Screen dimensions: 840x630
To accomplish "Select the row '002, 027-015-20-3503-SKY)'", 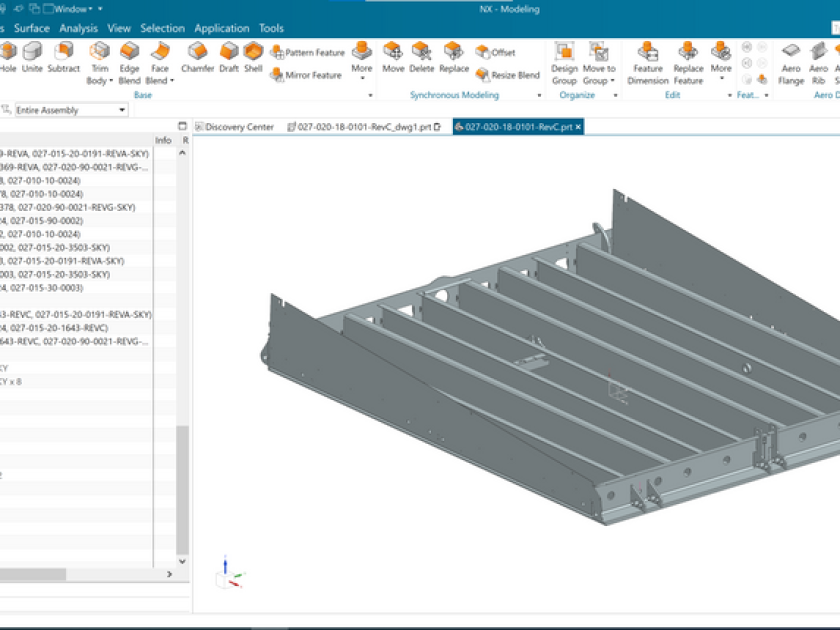I will pyautogui.click(x=77, y=248).
